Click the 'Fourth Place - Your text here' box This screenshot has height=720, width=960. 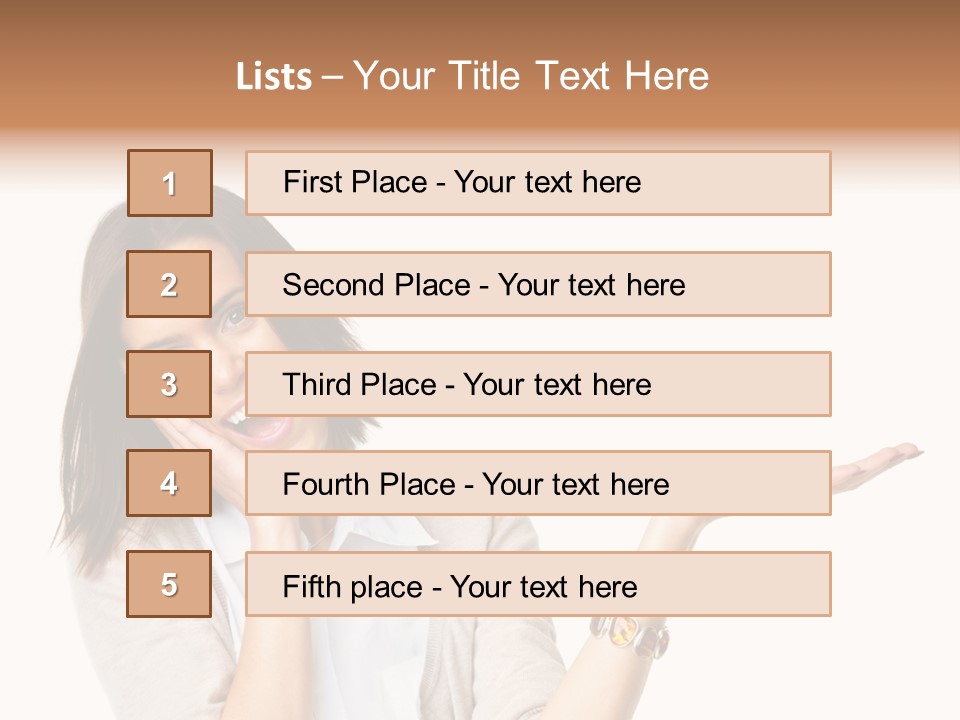click(538, 483)
